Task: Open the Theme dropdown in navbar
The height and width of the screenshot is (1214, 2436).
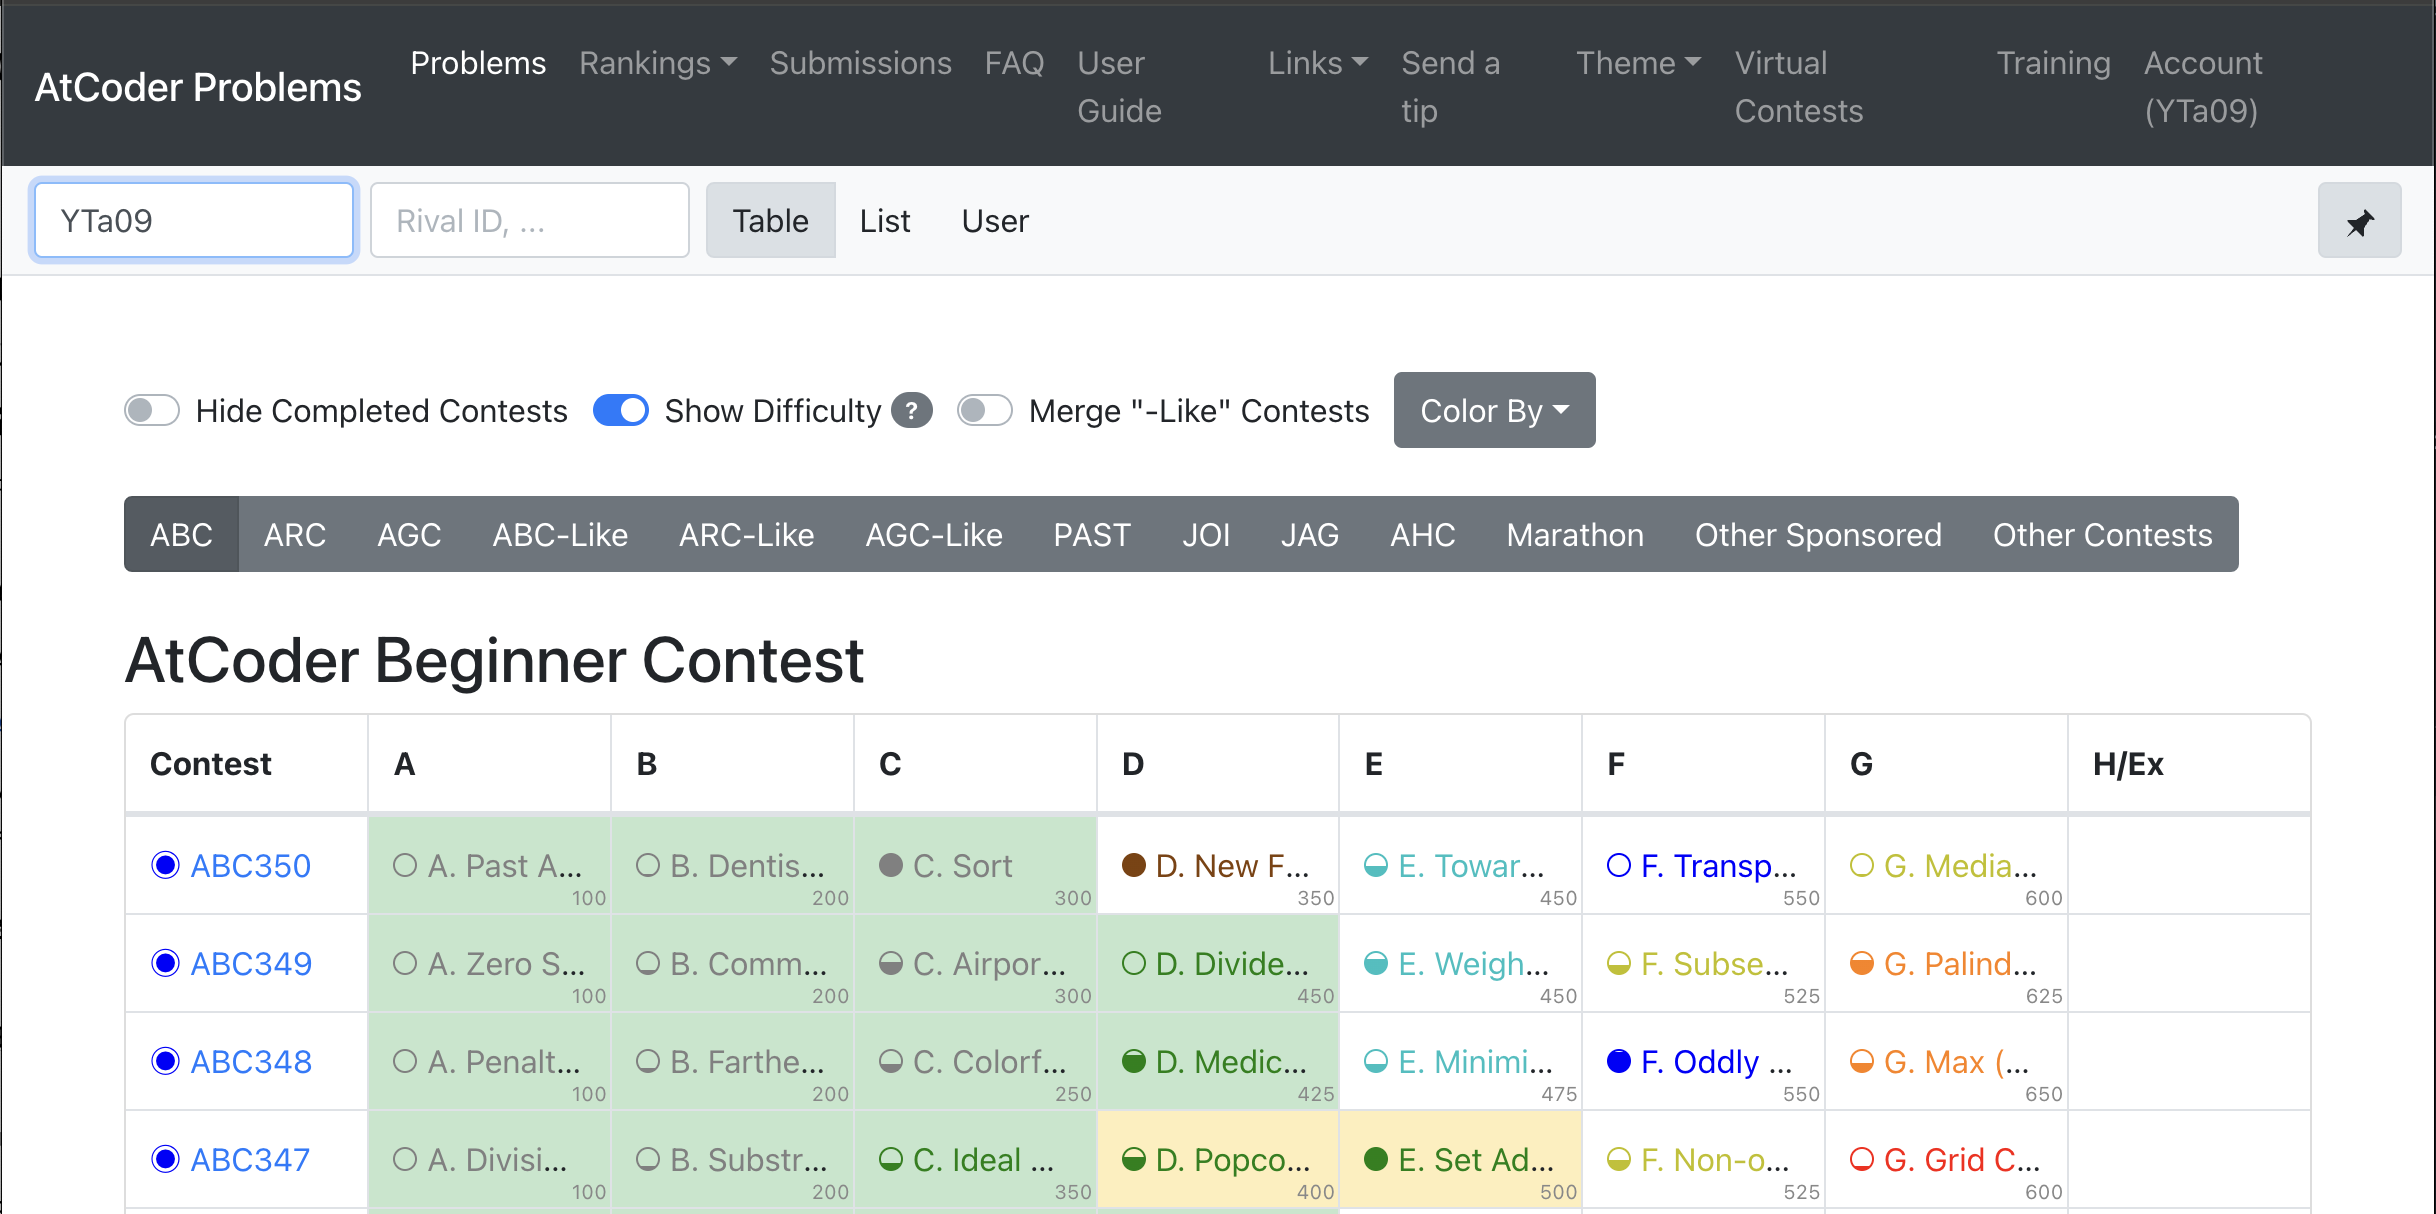Action: point(1638,63)
